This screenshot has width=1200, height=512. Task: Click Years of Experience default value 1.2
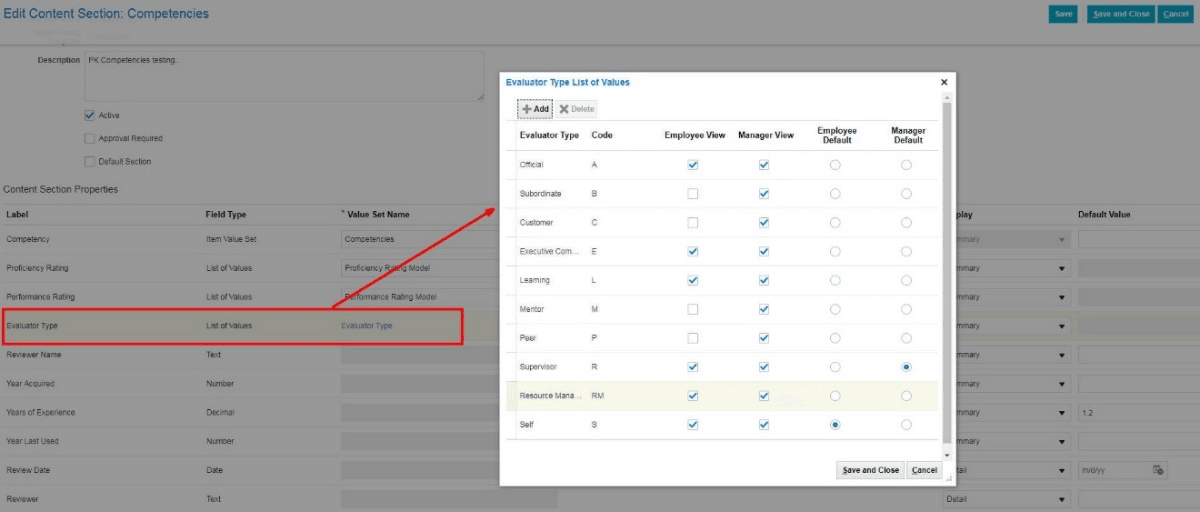tap(1138, 412)
